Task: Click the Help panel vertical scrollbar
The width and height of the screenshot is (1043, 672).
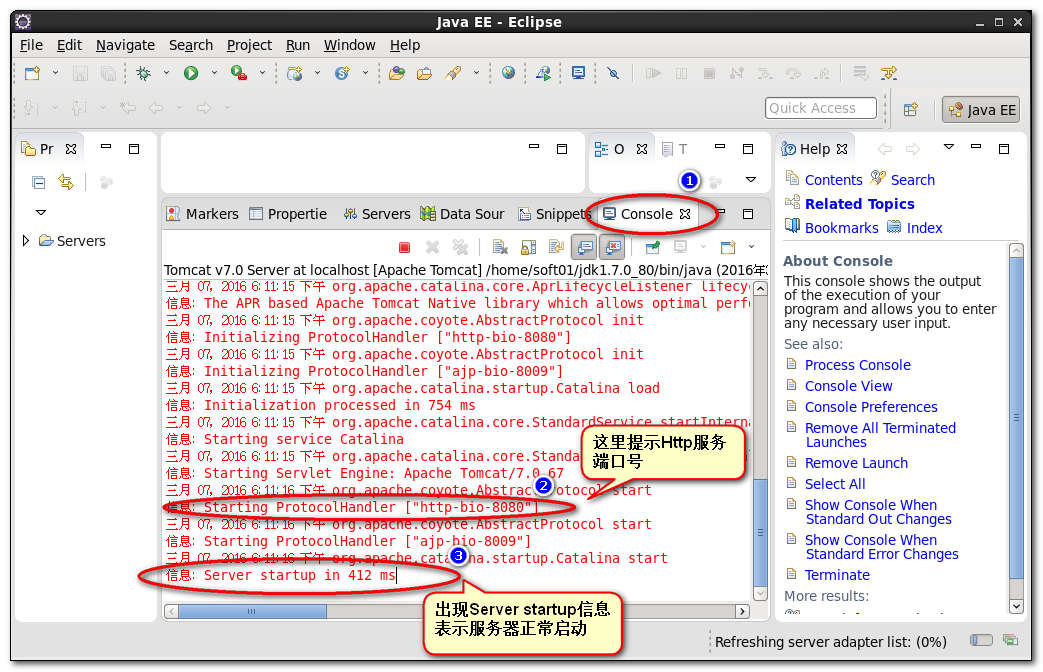Action: coord(1016,418)
